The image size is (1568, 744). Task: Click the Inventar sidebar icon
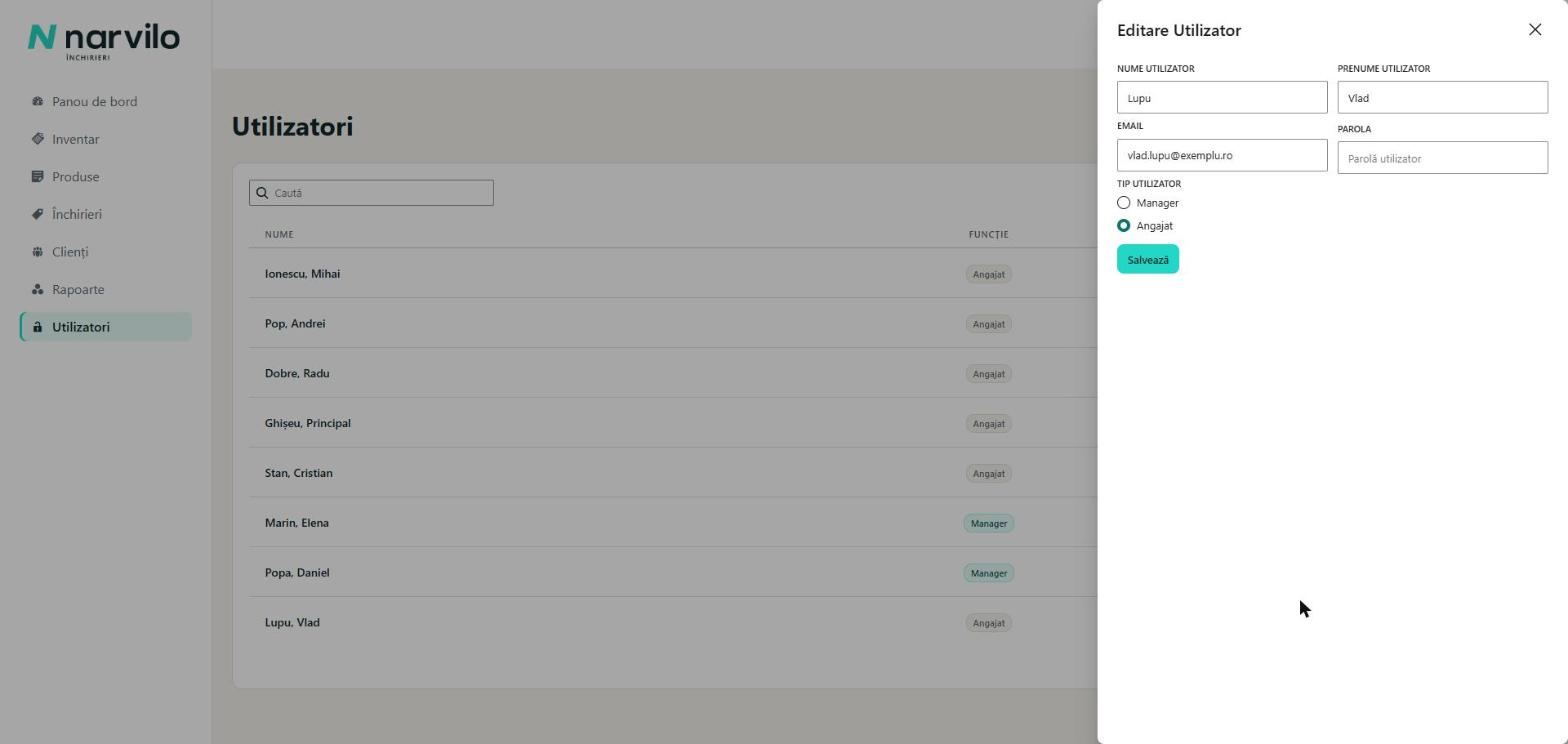coord(37,139)
